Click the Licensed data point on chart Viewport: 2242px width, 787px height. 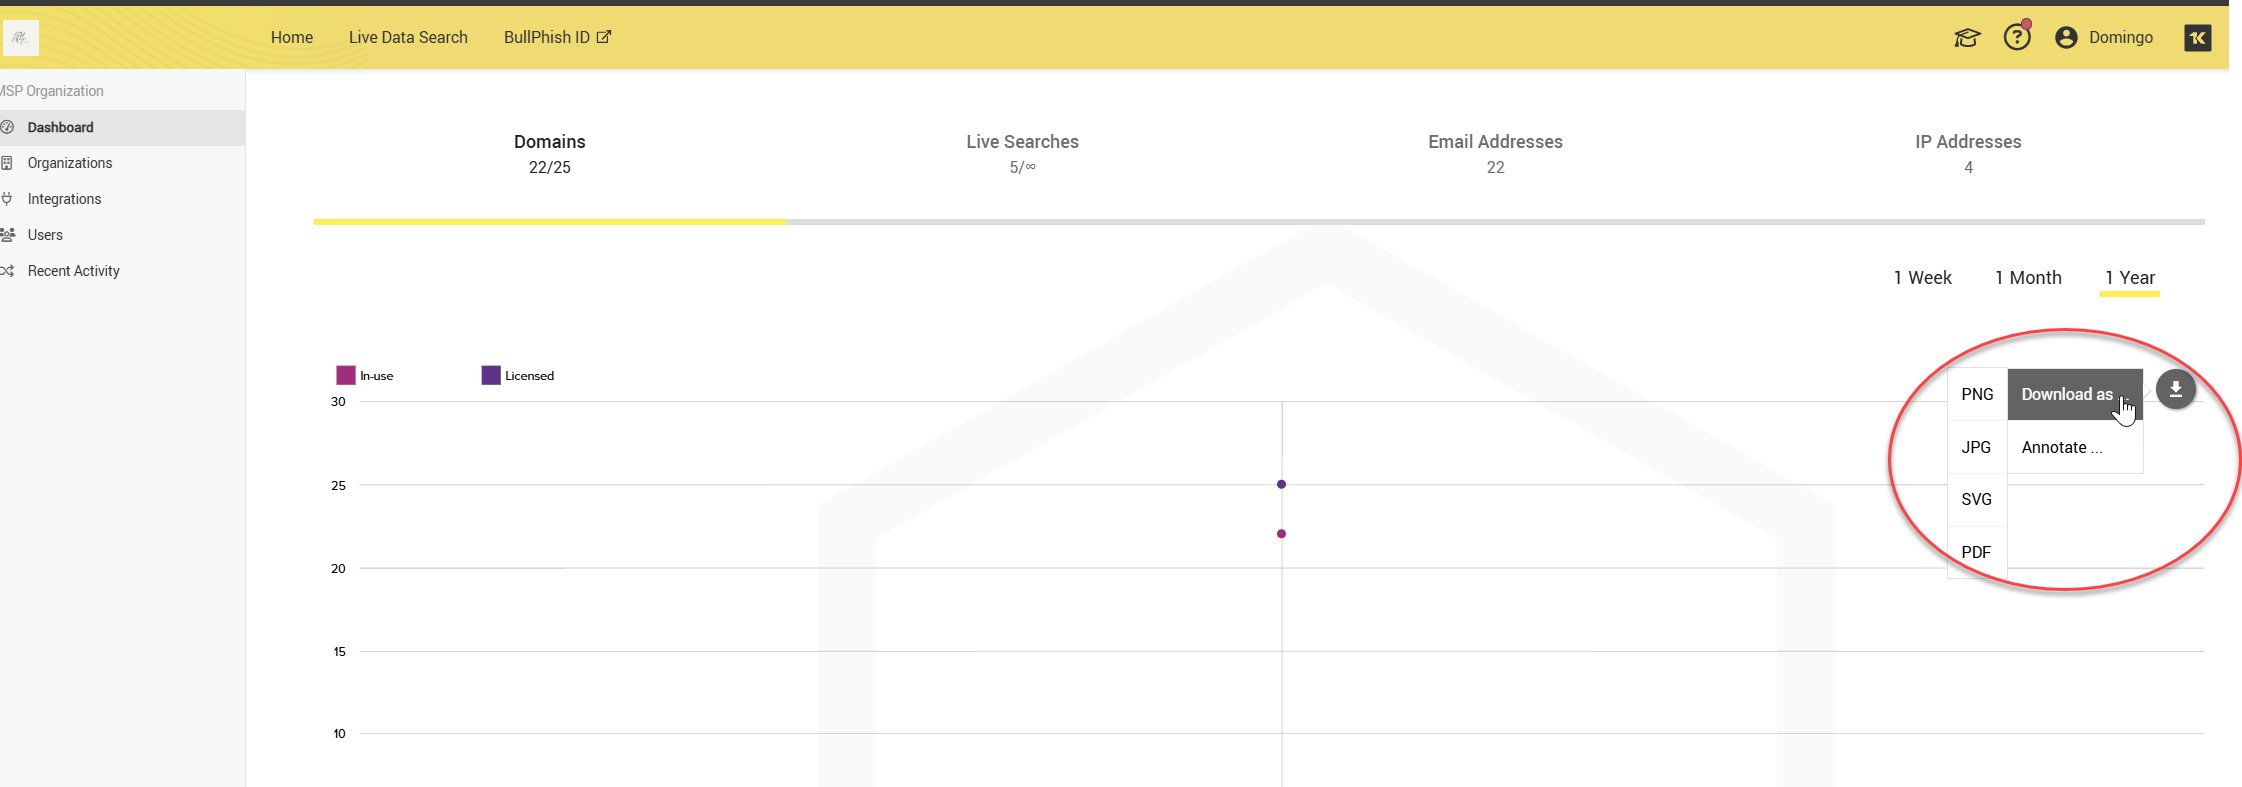click(1281, 484)
